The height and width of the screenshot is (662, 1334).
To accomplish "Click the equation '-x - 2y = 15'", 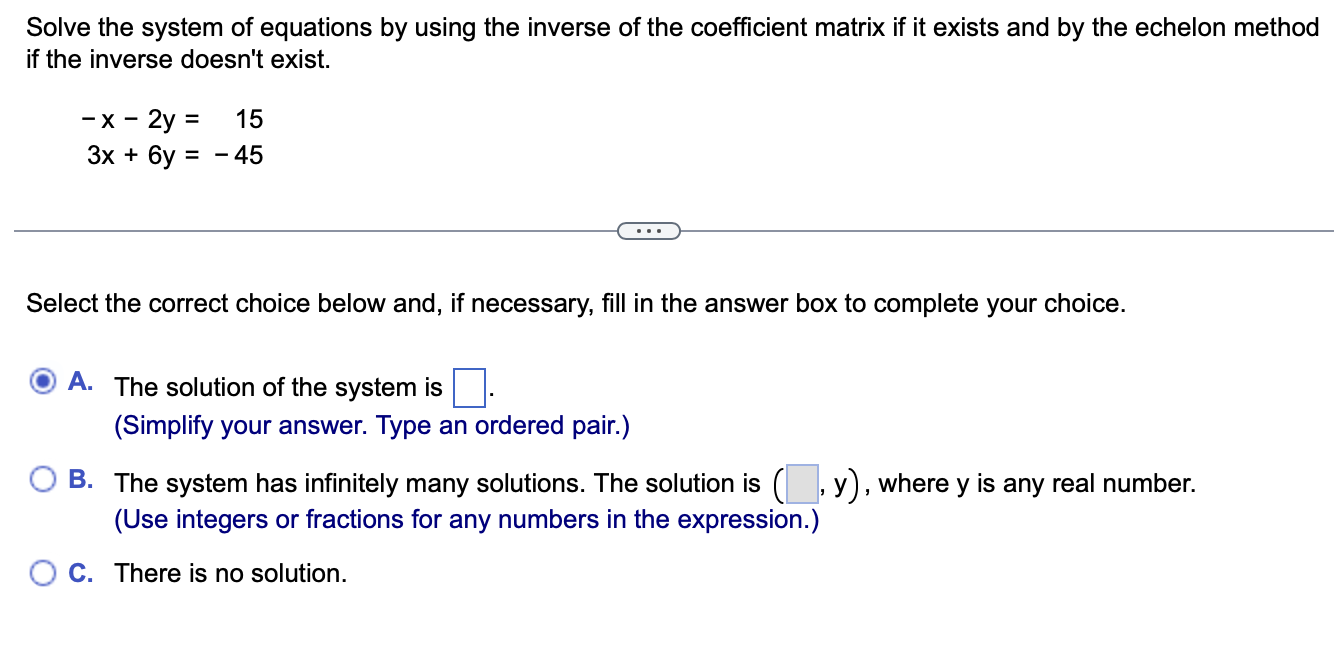I will click(172, 119).
